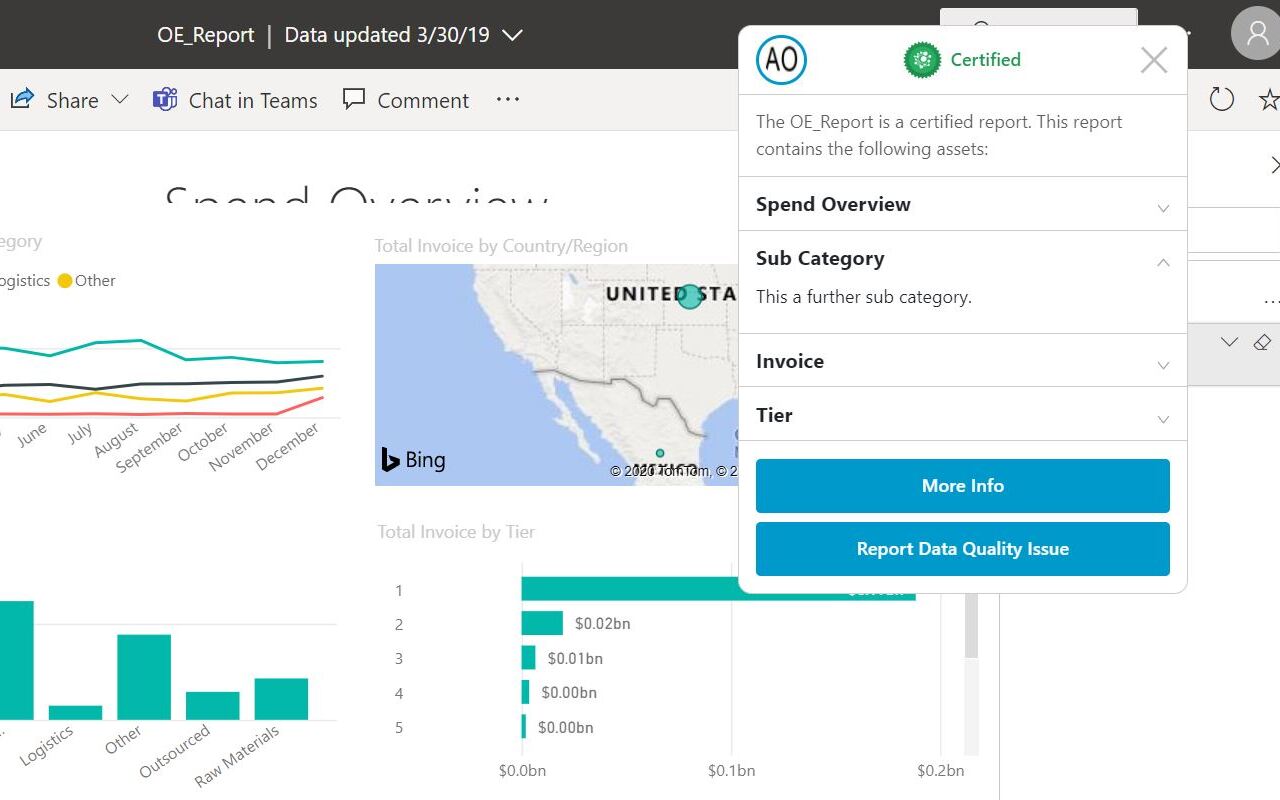
Task: Open the user account avatar
Action: 1256,34
